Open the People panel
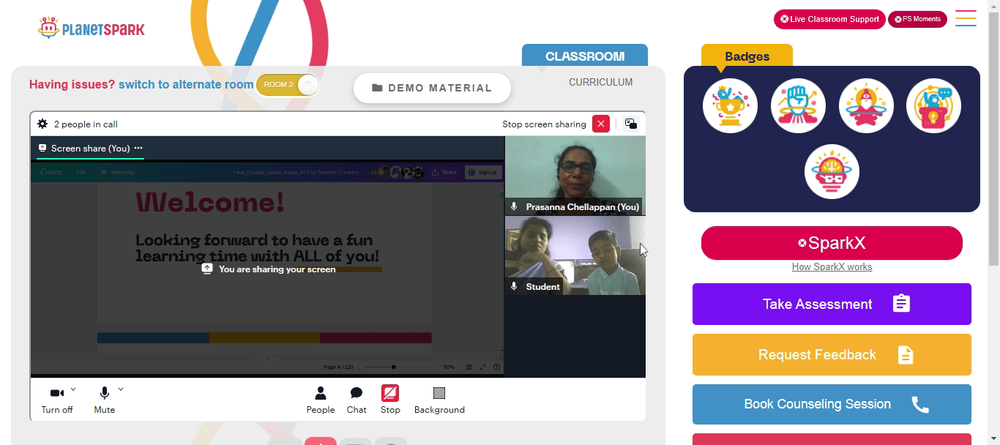This screenshot has width=1000, height=445. 320,400
